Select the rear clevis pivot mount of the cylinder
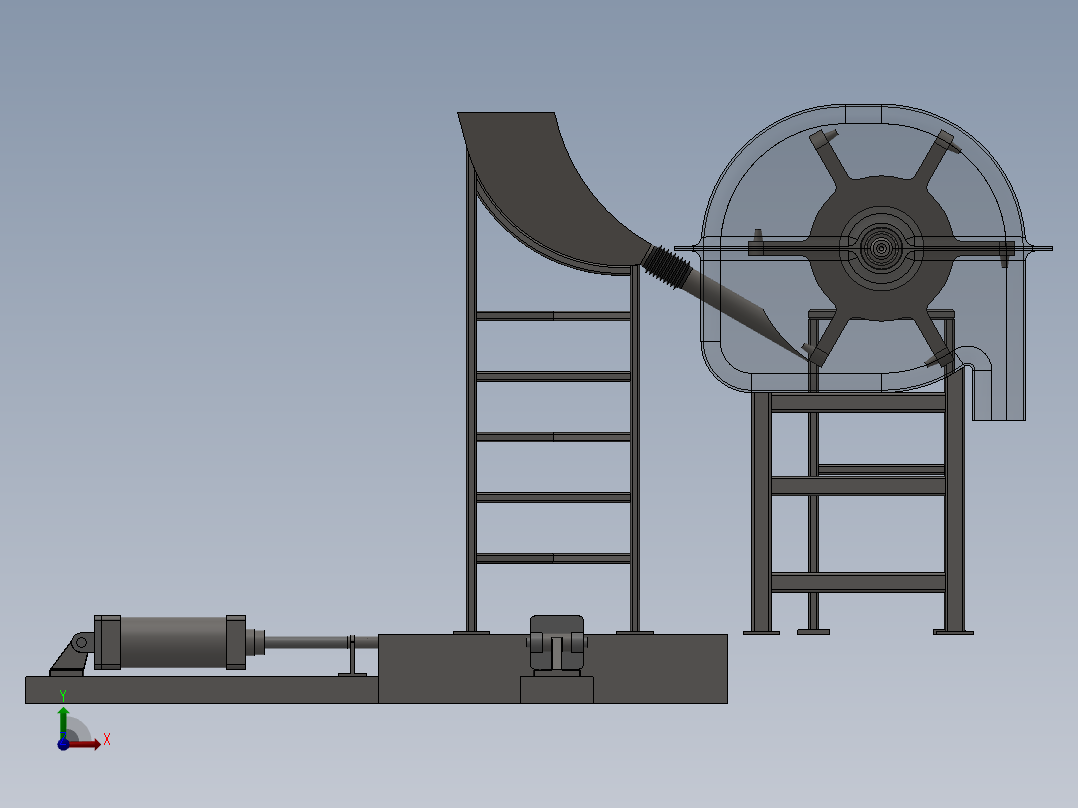 (x=72, y=654)
